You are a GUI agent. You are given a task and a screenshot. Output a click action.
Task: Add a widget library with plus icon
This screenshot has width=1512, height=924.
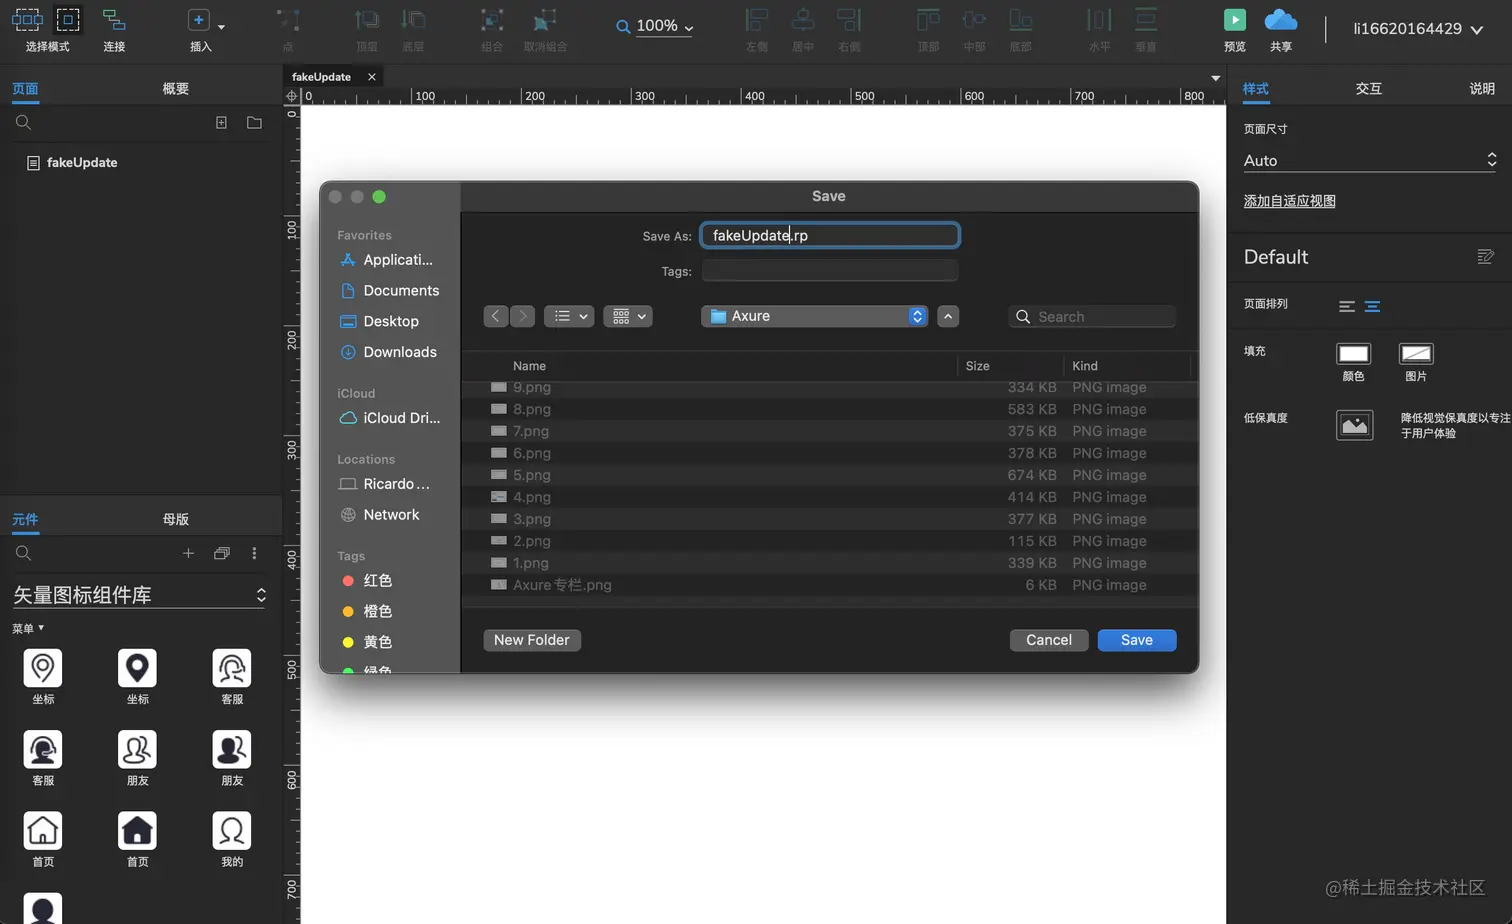(188, 553)
